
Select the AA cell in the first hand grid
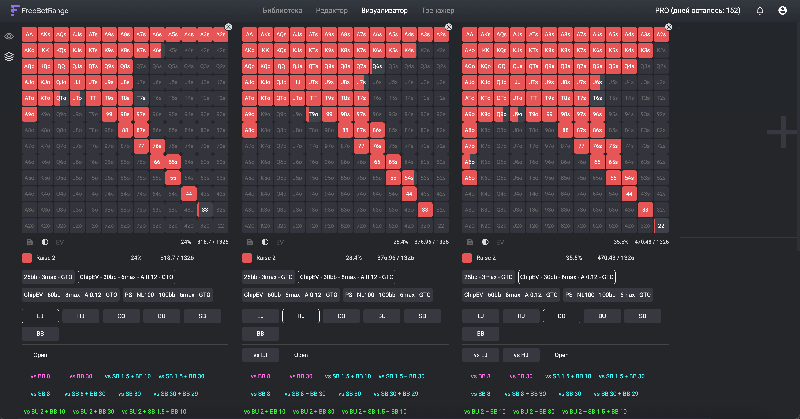[30, 34]
